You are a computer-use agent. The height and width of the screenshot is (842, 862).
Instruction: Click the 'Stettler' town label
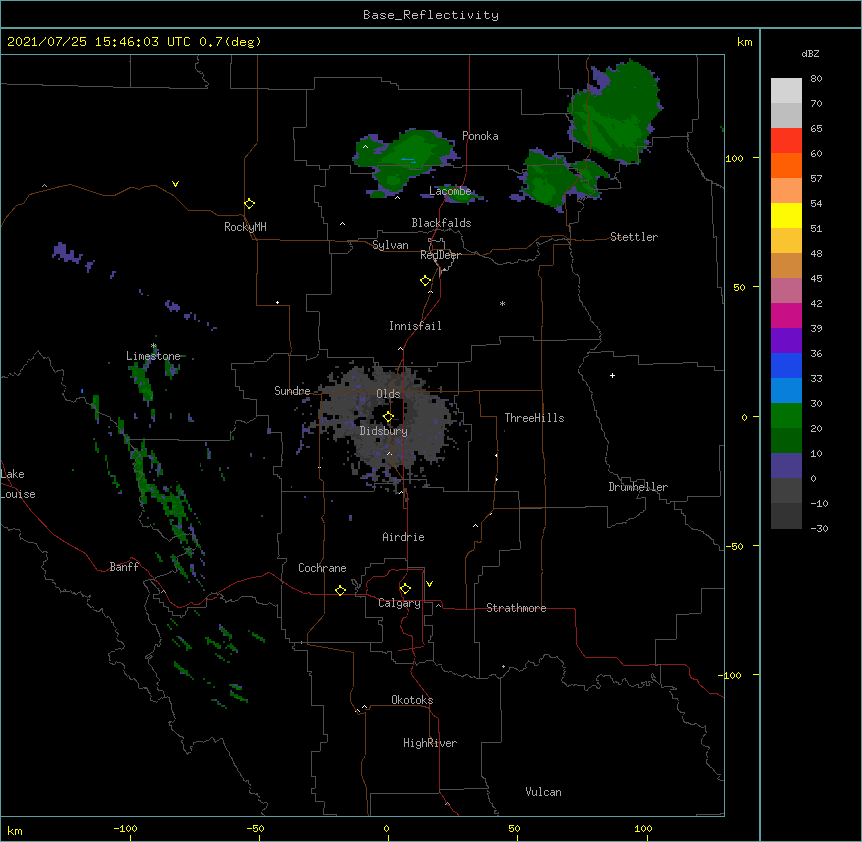pos(634,237)
